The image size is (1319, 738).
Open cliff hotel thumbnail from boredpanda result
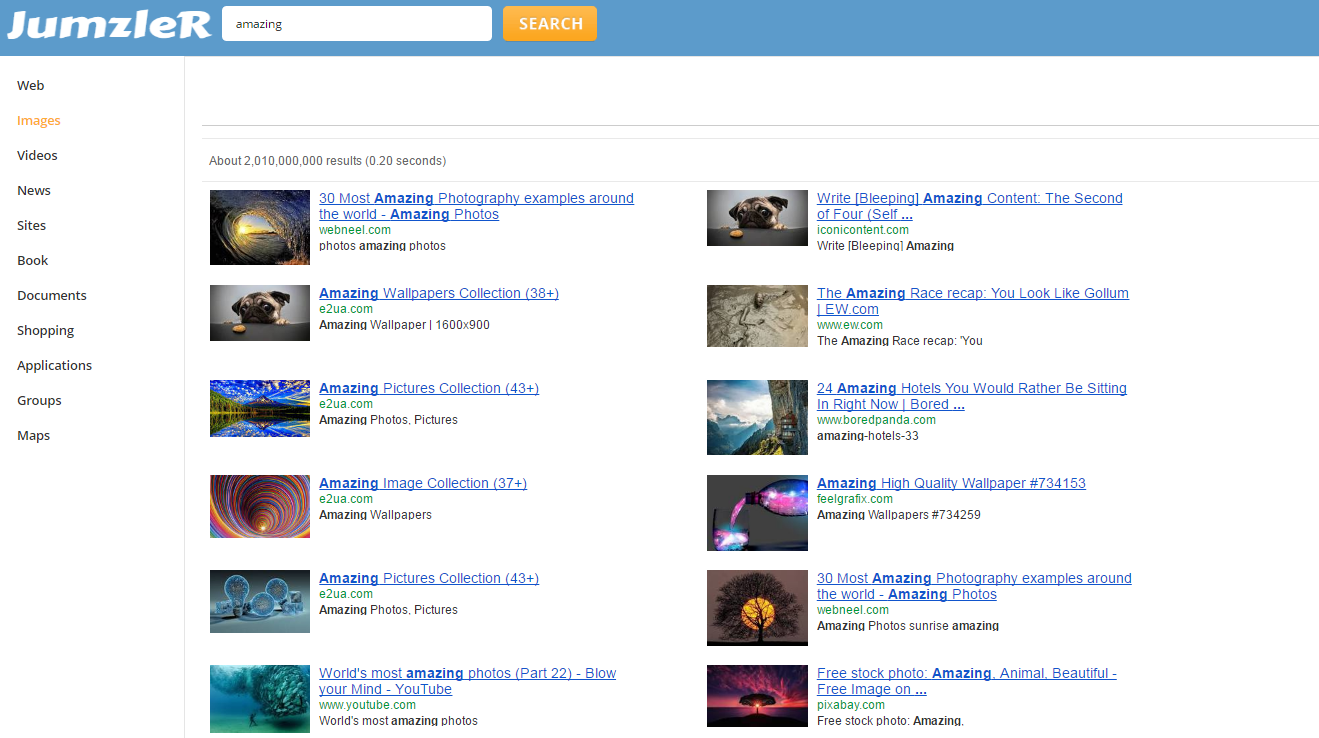[x=757, y=417]
